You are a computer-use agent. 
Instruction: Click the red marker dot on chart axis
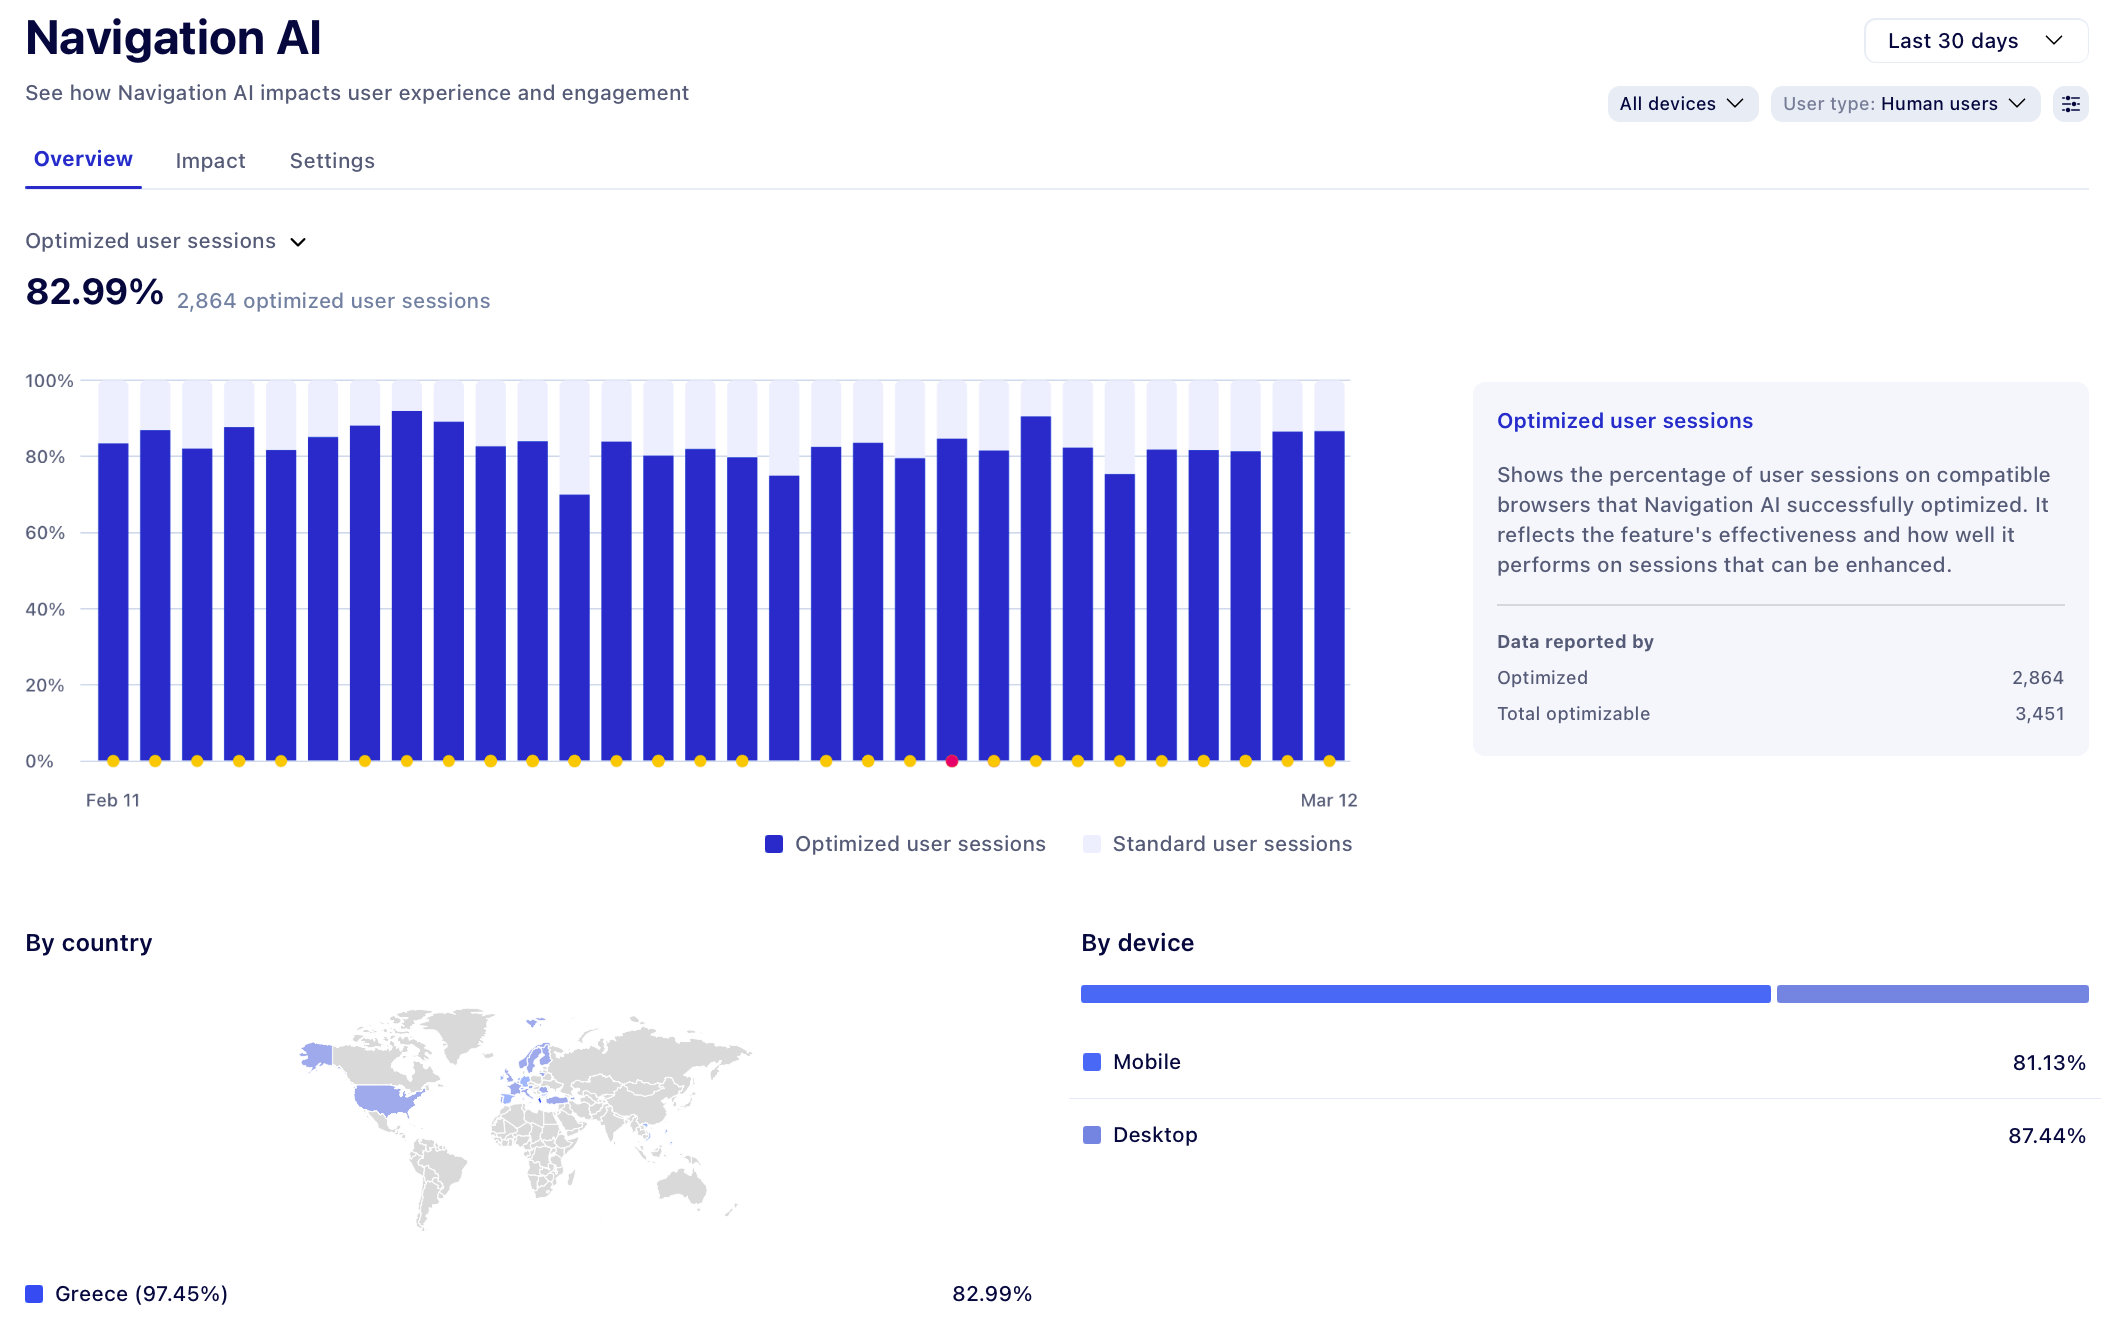[x=952, y=761]
